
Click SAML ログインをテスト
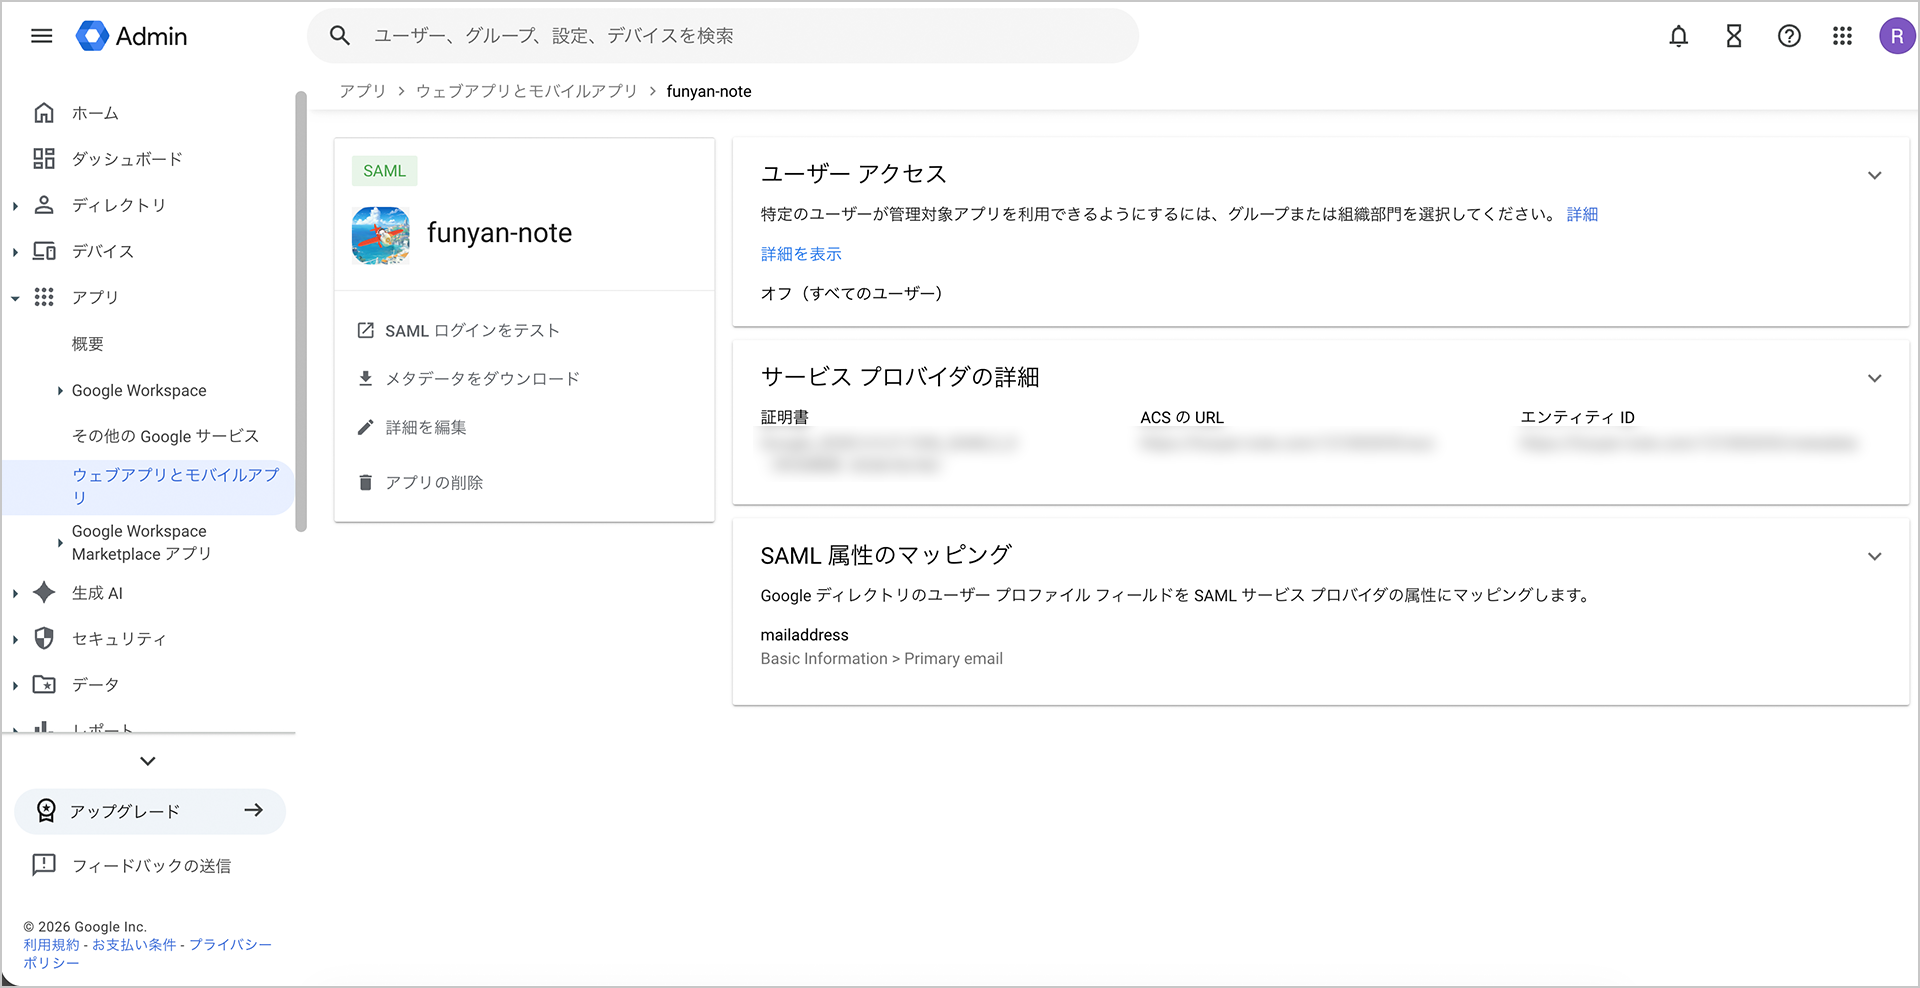[471, 331]
